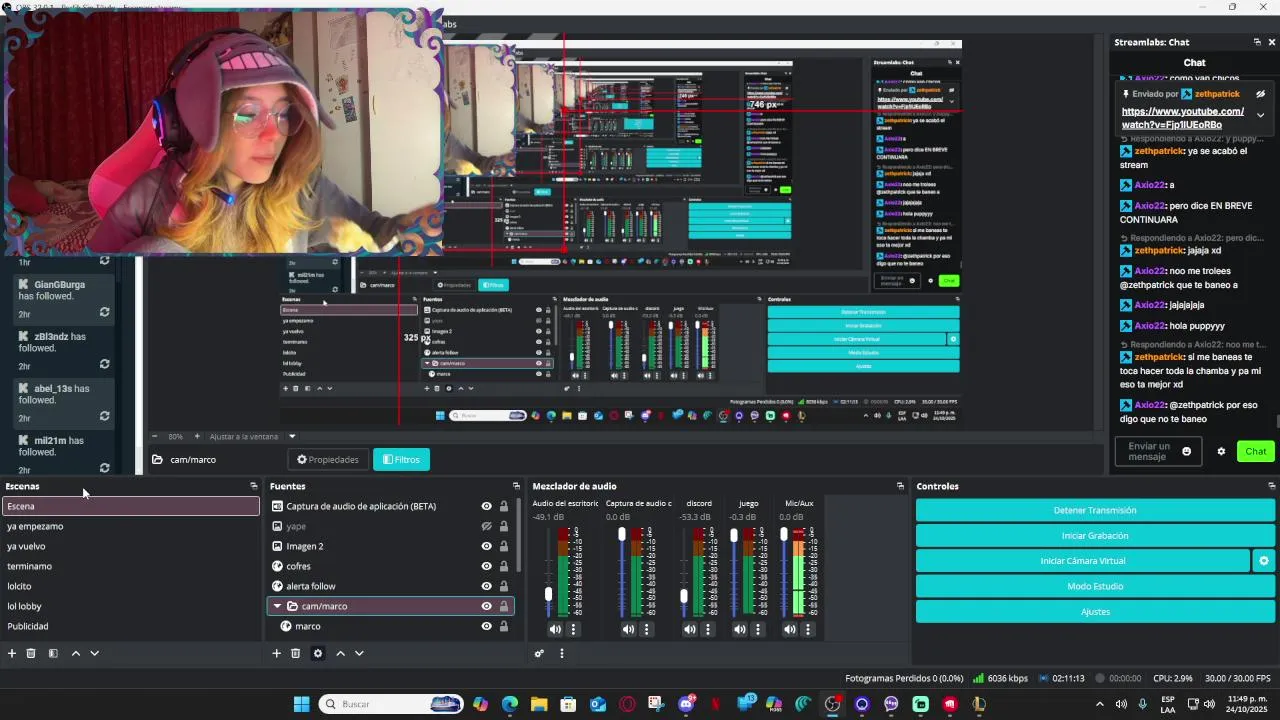Image resolution: width=1280 pixels, height=720 pixels.
Task: Toggle lock on cofres source
Action: click(x=504, y=566)
